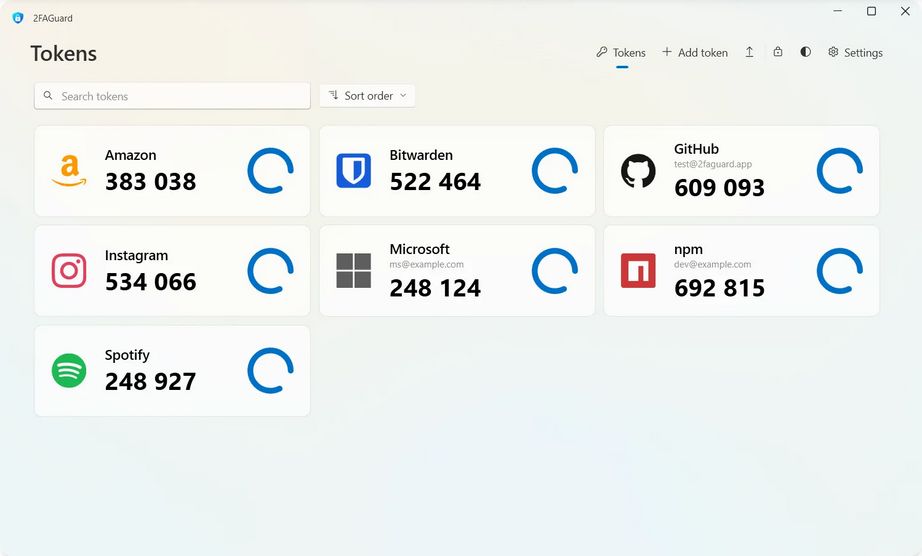Click the Spotify token name
The width and height of the screenshot is (922, 556).
pyautogui.click(x=127, y=356)
